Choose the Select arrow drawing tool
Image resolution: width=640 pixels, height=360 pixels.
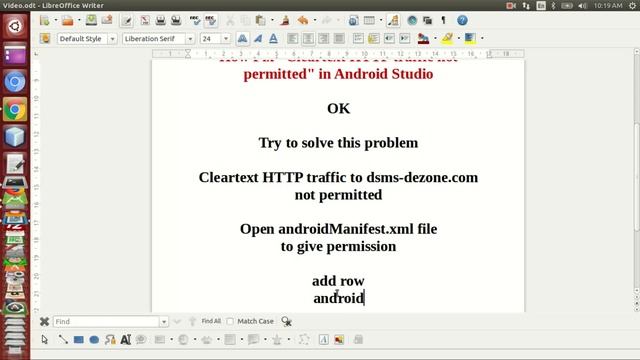pos(44,340)
